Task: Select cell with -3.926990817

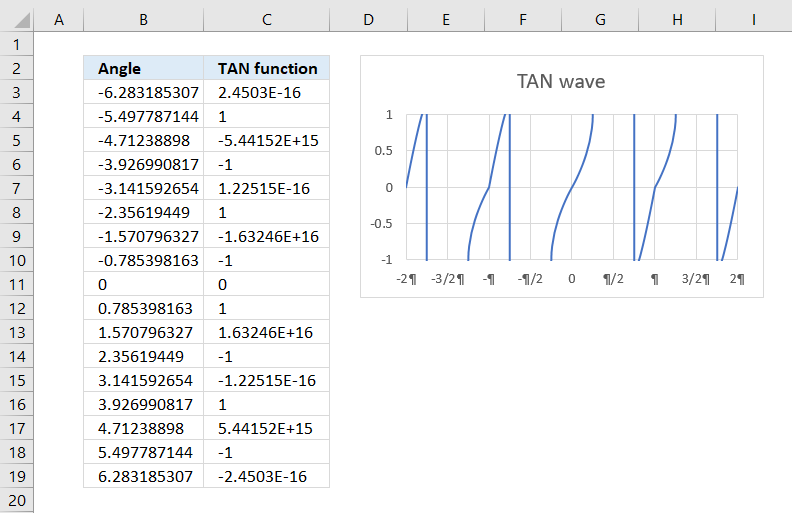Action: (143, 165)
